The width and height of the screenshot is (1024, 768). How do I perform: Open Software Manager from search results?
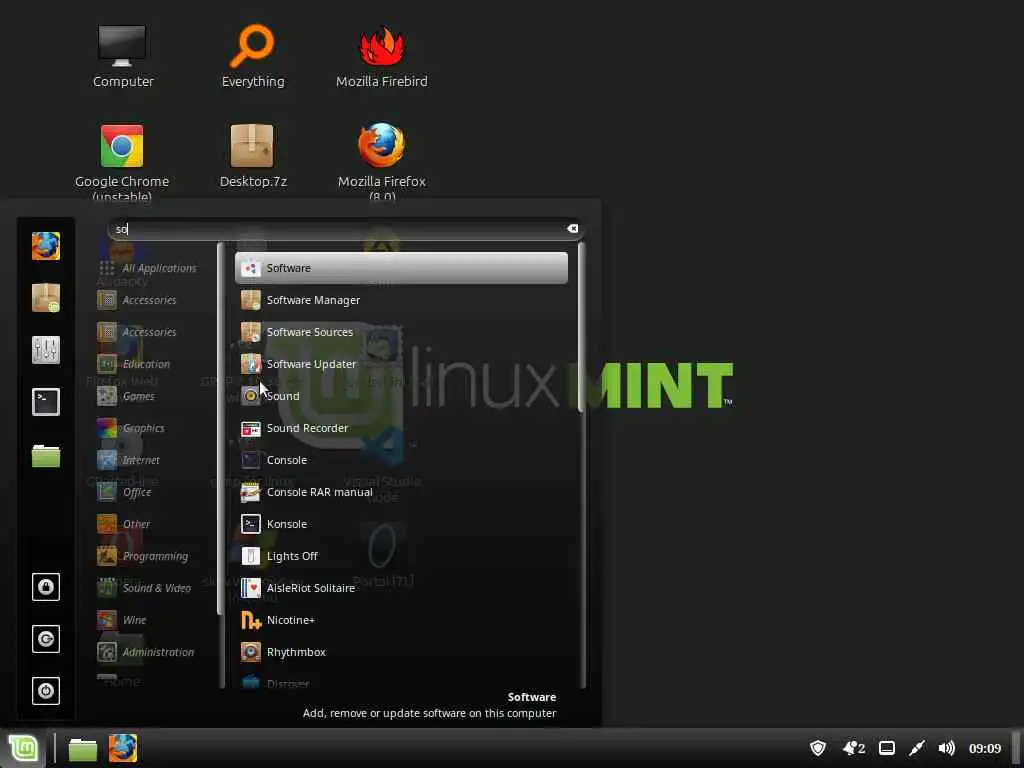tap(401, 300)
